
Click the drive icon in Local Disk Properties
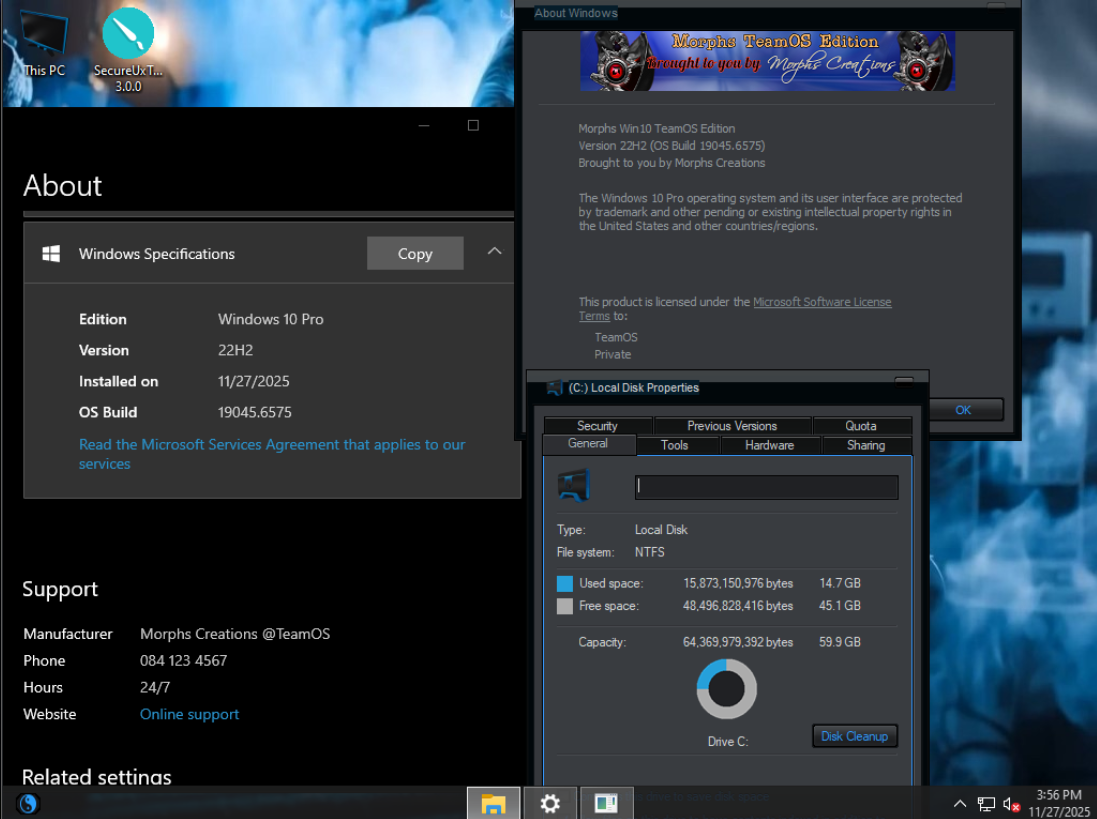[574, 485]
